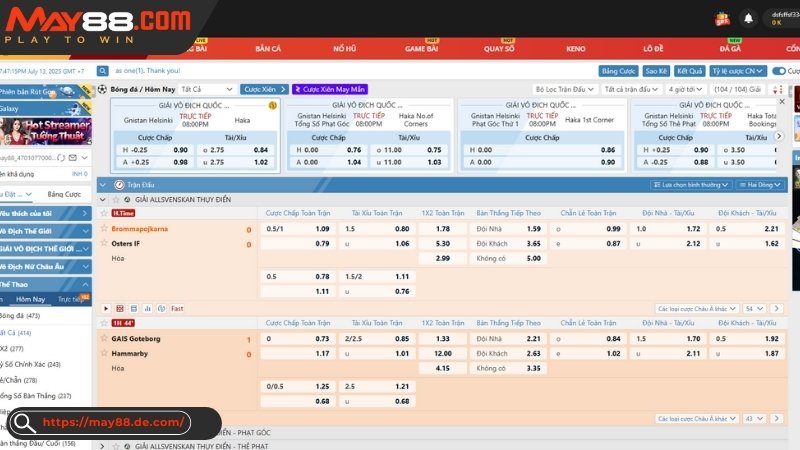800x450 pixels.
Task: Switch to Hôm Nay sidebar tab
Action: tap(31, 299)
